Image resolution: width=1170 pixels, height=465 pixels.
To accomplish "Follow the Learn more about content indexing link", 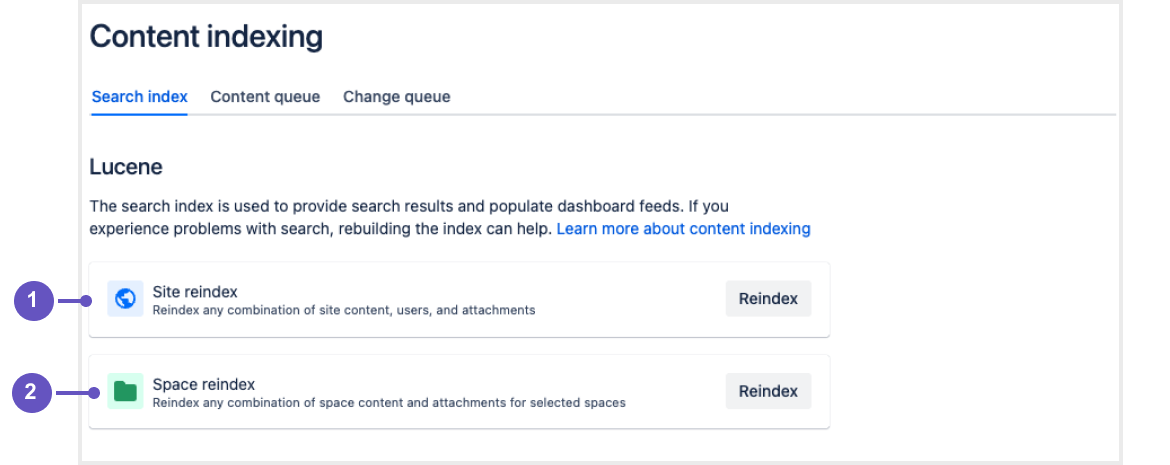I will 683,229.
